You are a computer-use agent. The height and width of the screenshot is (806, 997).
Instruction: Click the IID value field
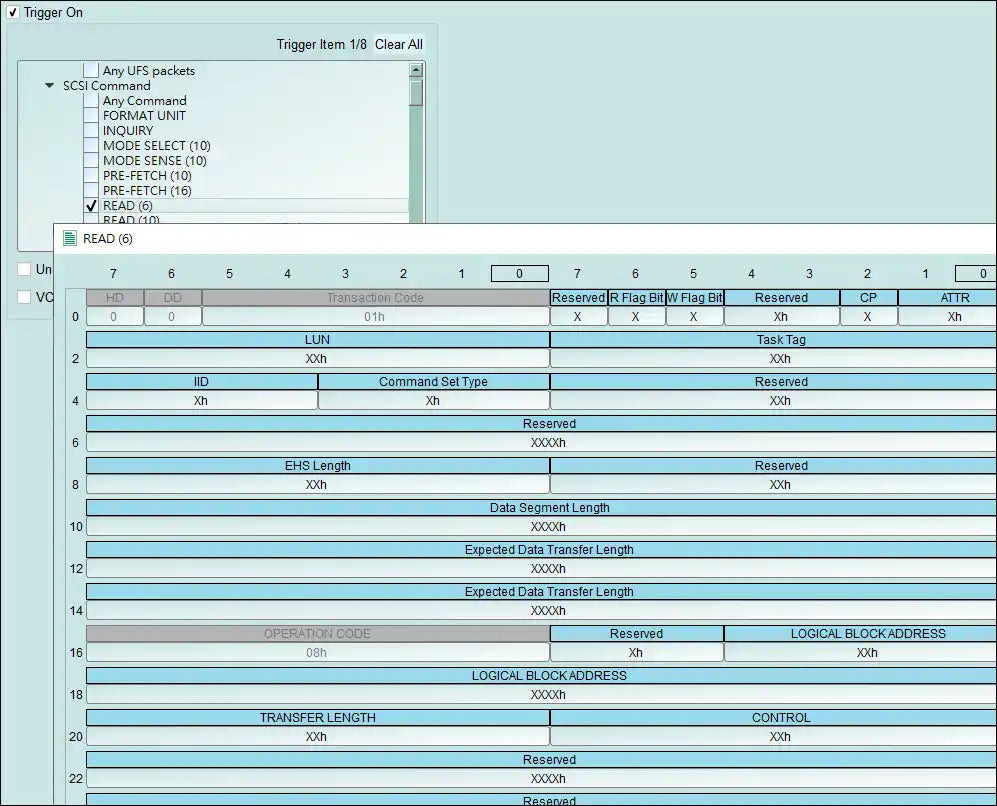(202, 400)
